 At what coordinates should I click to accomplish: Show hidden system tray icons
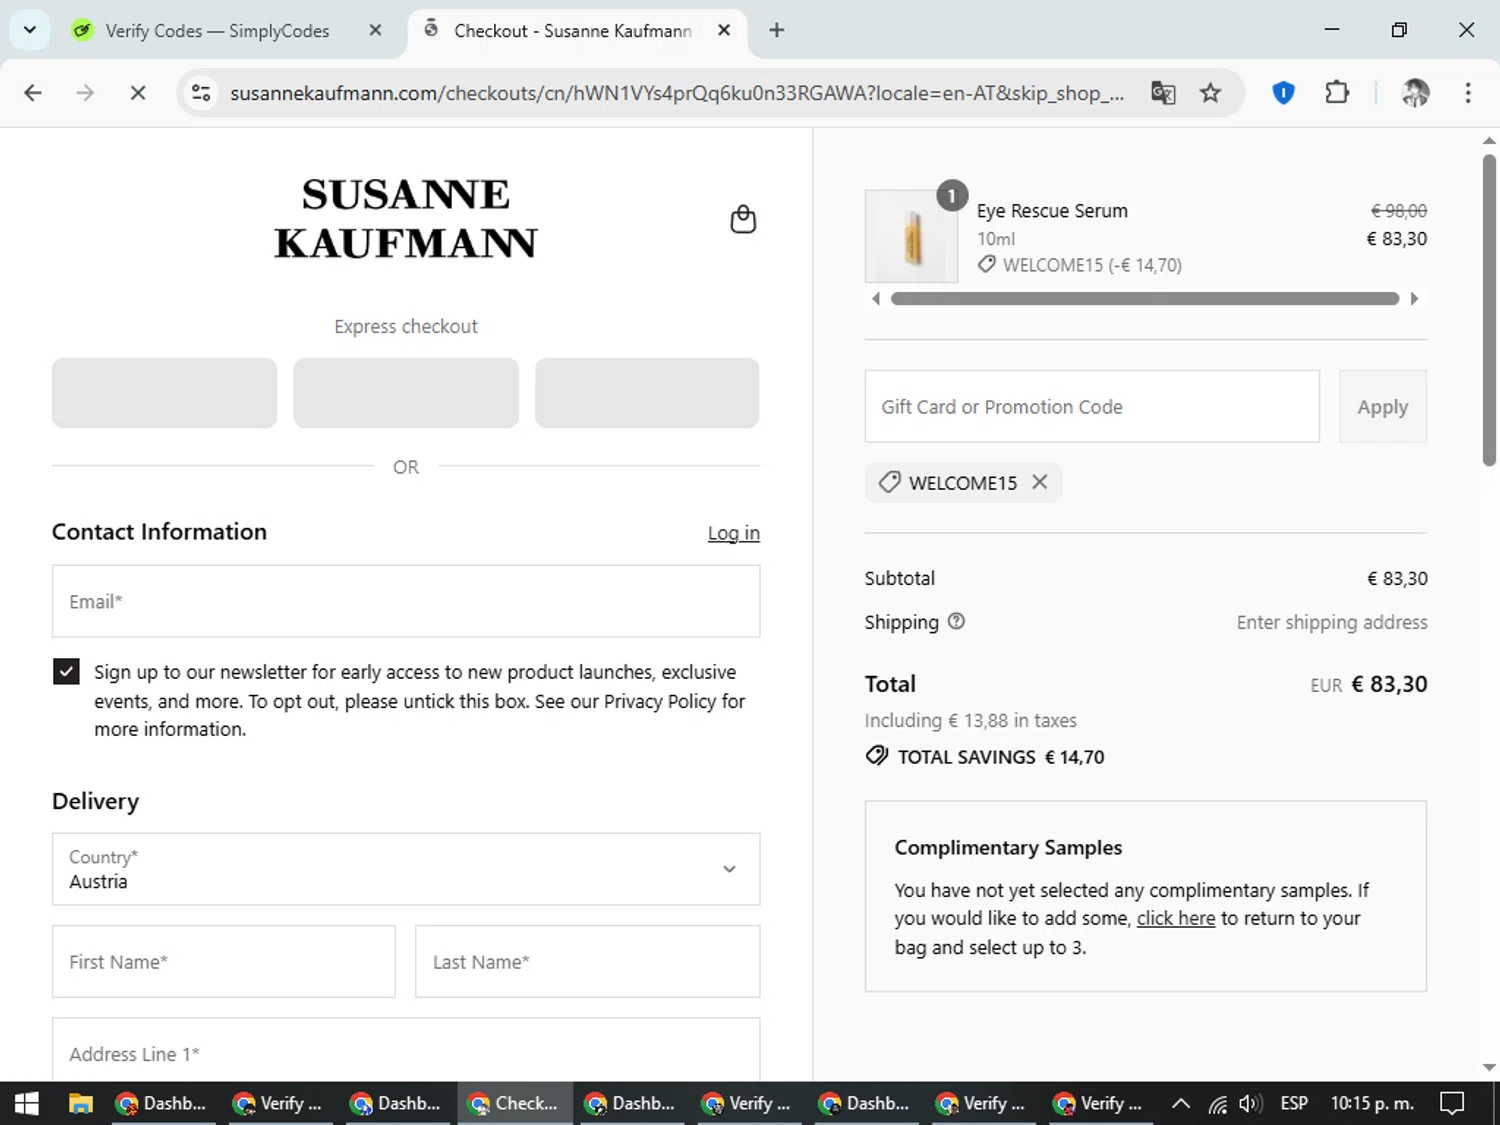point(1180,1103)
